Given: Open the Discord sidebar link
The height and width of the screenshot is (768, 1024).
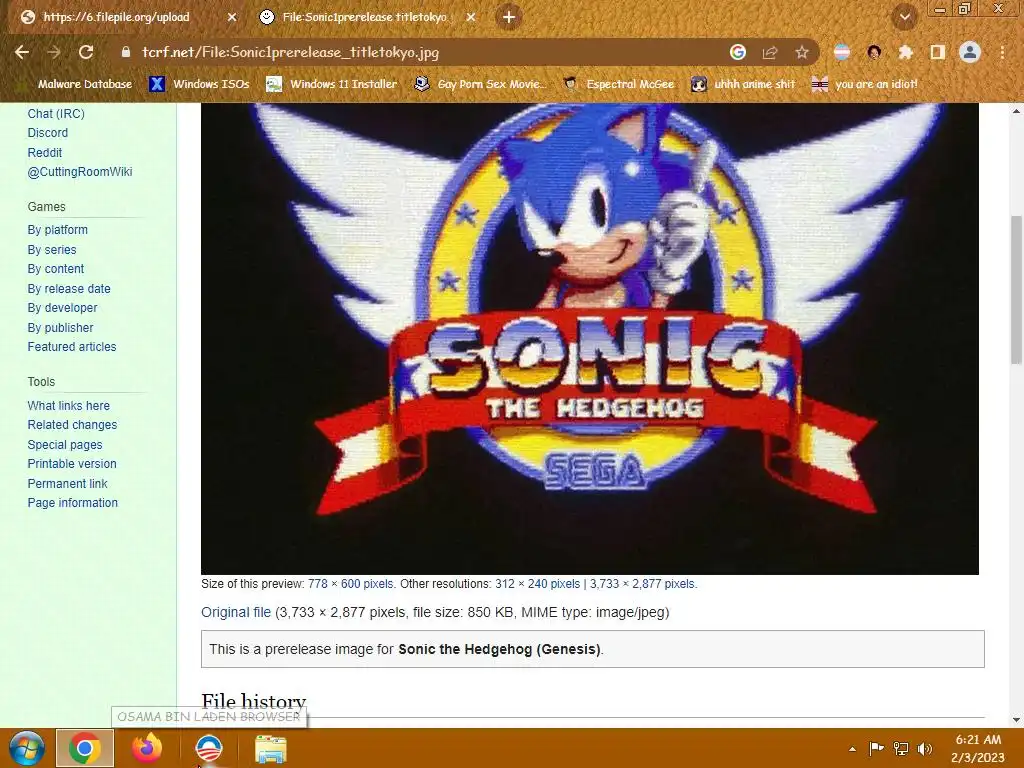Looking at the screenshot, I should click(x=48, y=133).
